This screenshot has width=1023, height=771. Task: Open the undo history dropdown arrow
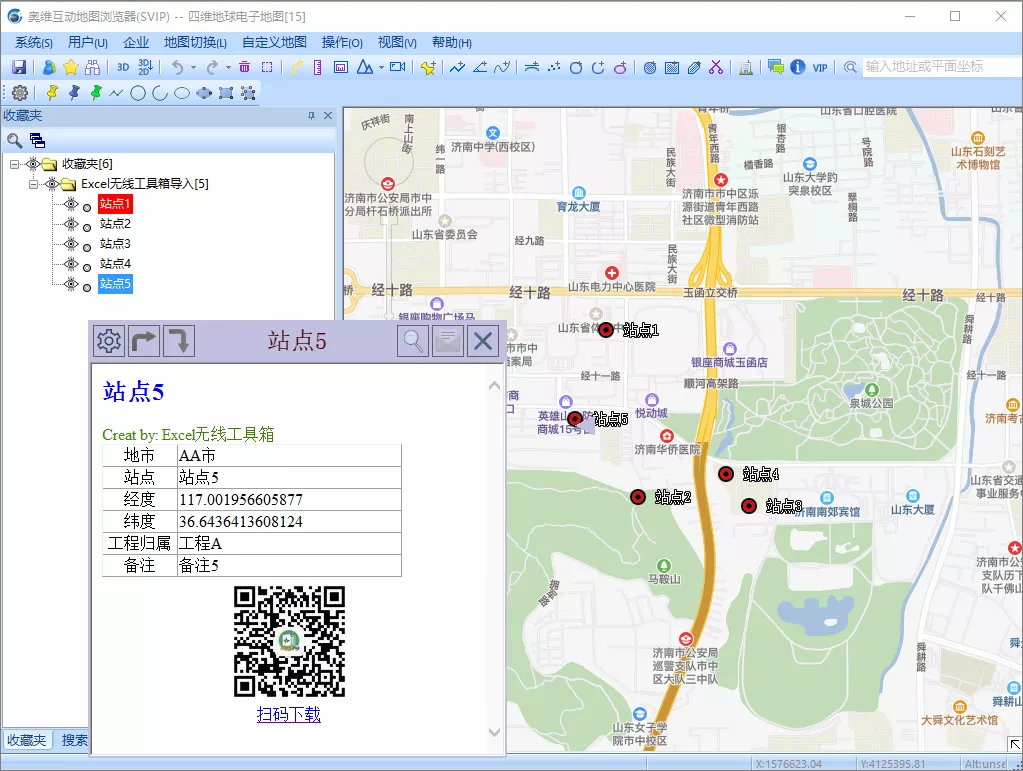click(x=193, y=67)
